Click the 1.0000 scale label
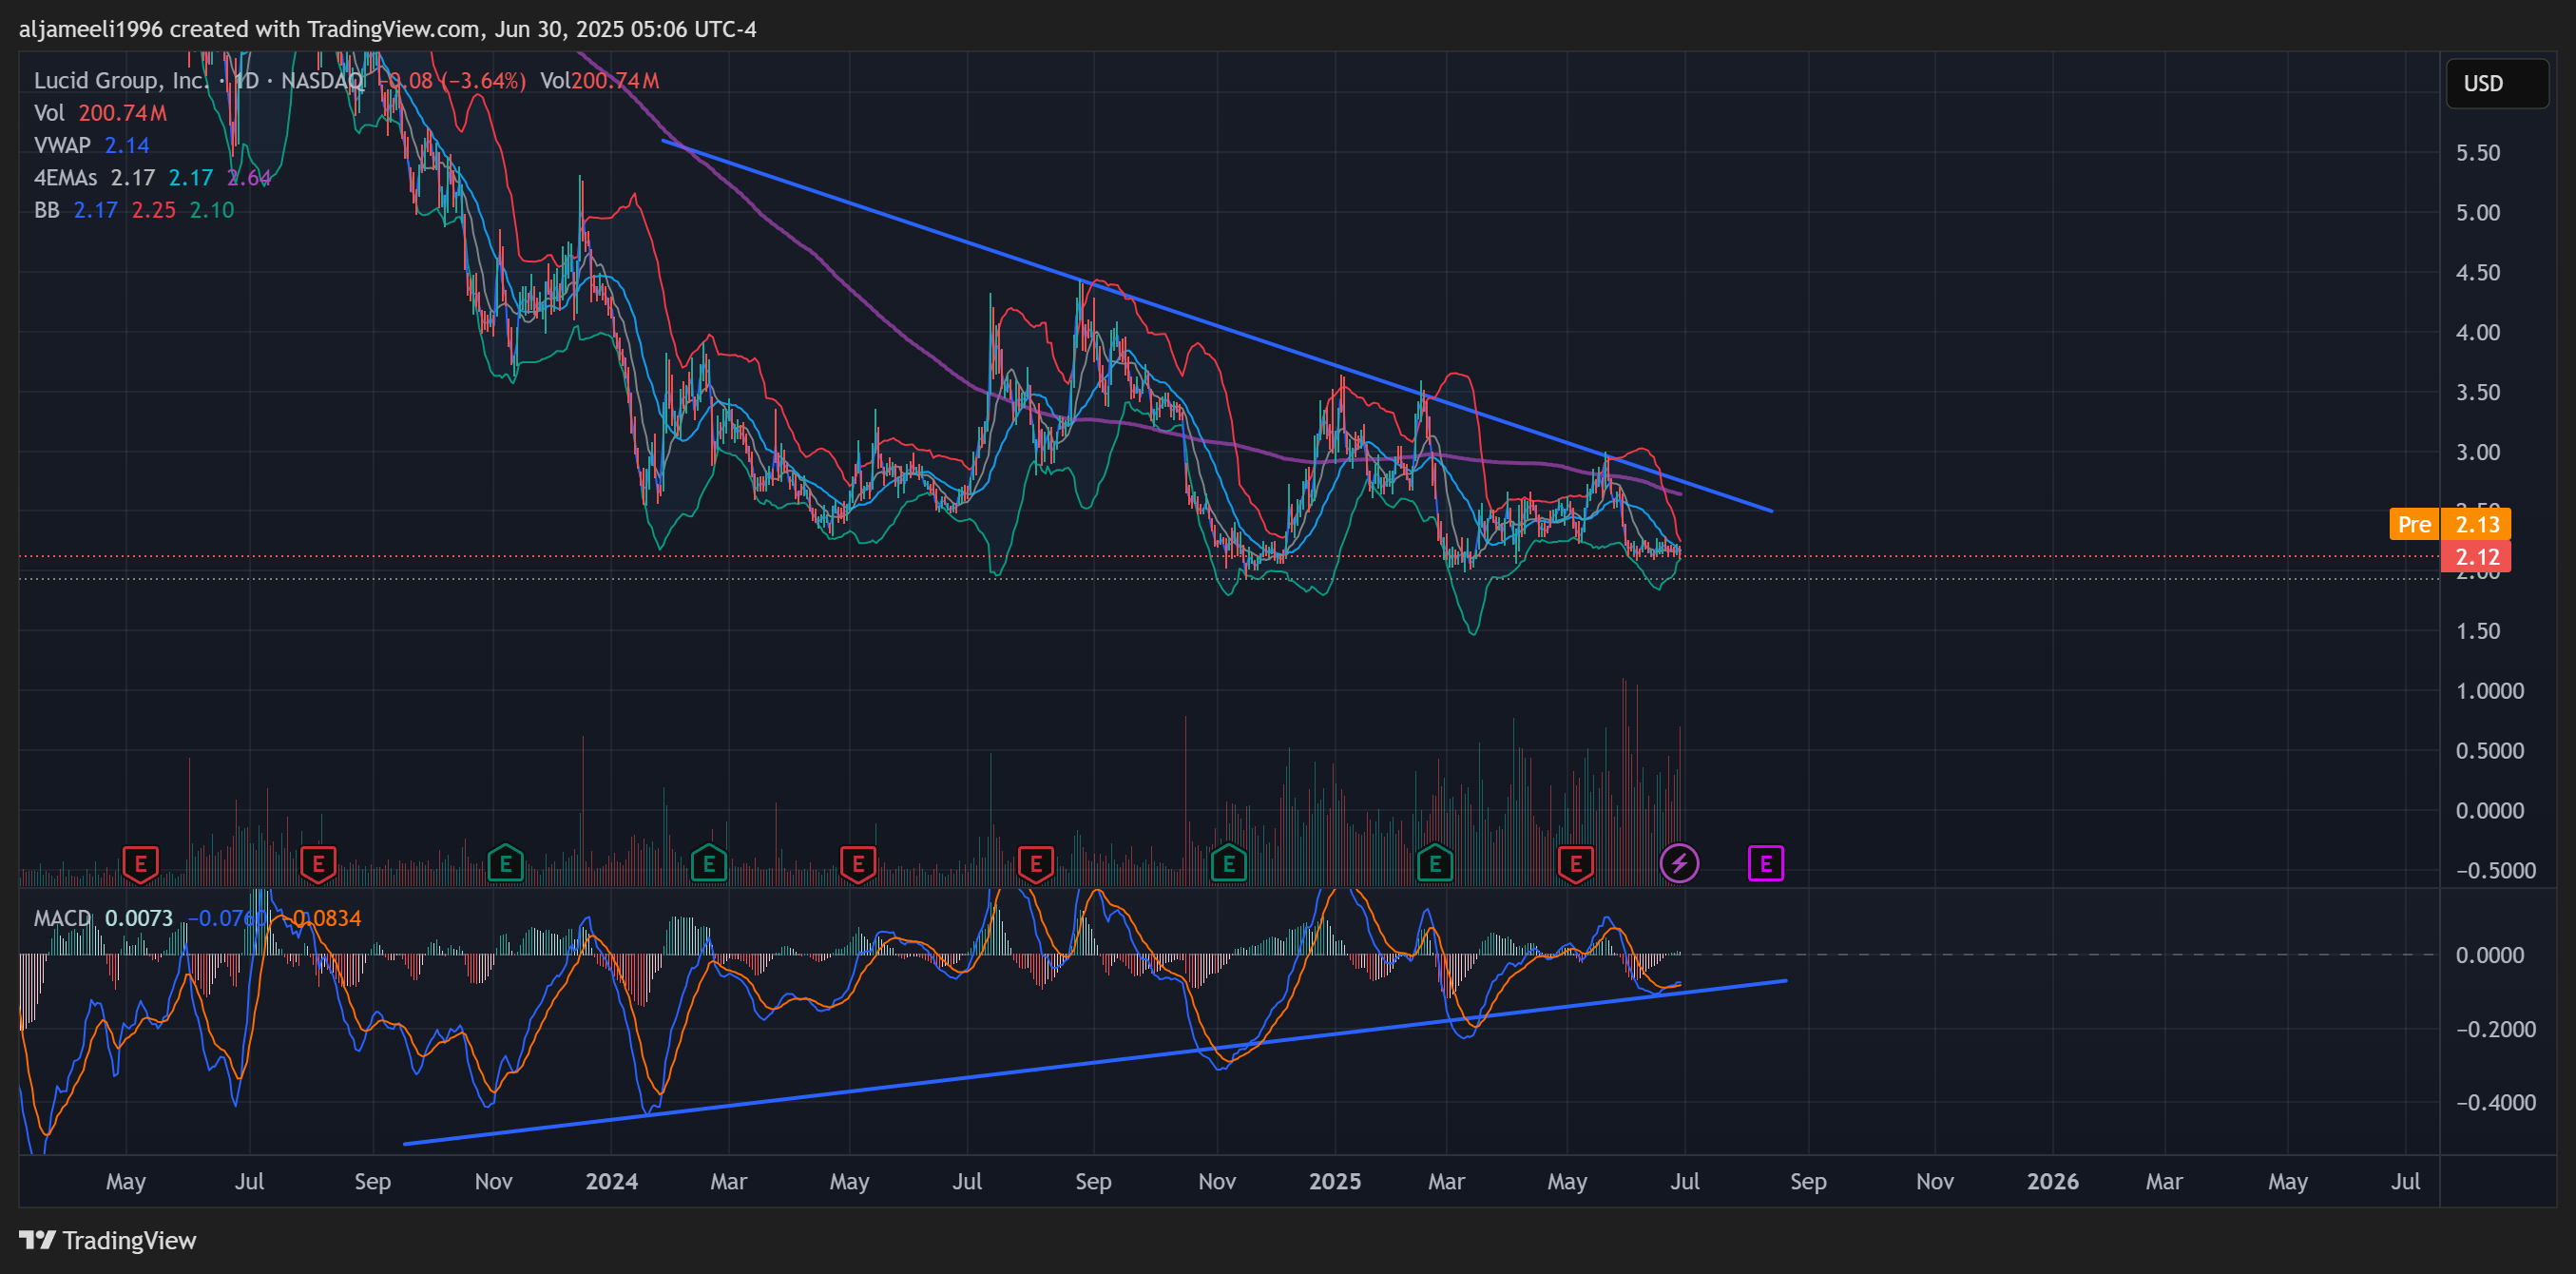 tap(2490, 692)
